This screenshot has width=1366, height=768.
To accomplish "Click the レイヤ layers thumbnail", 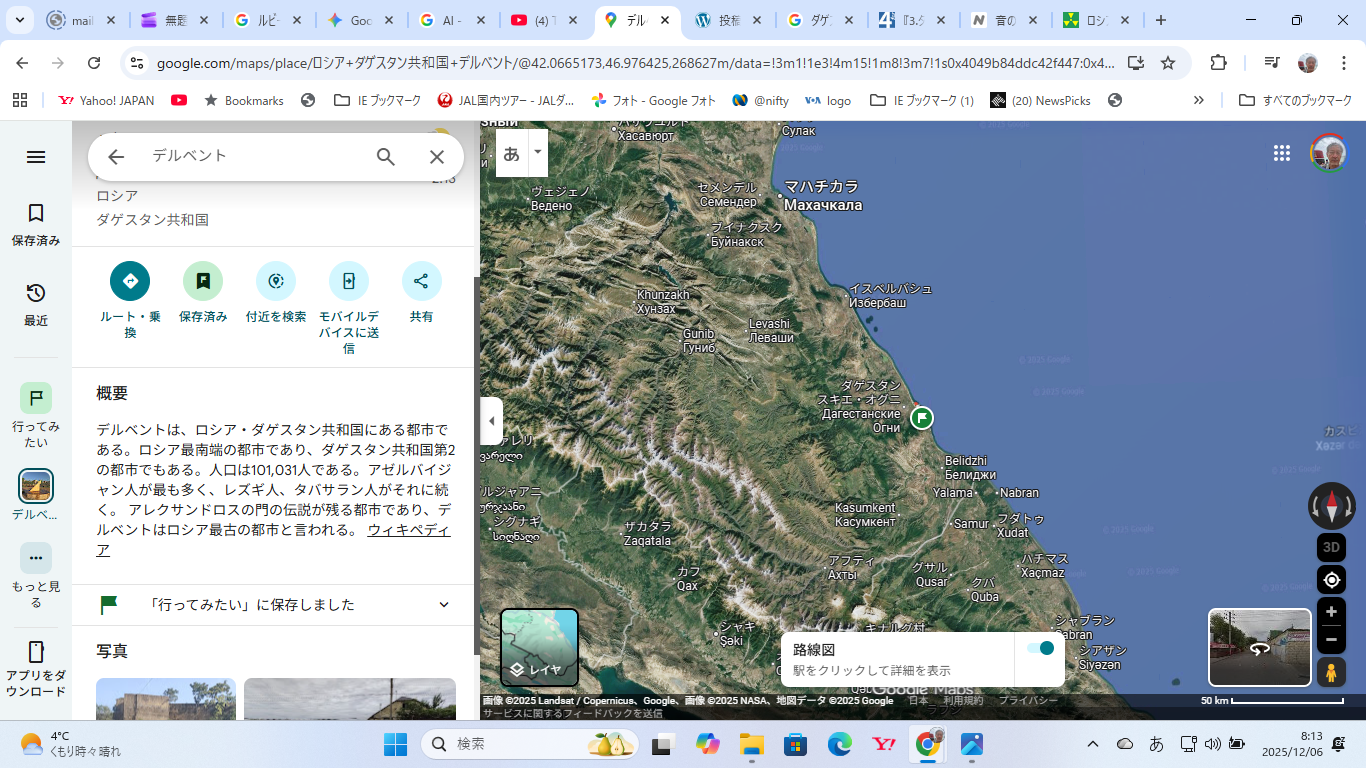I will (539, 647).
